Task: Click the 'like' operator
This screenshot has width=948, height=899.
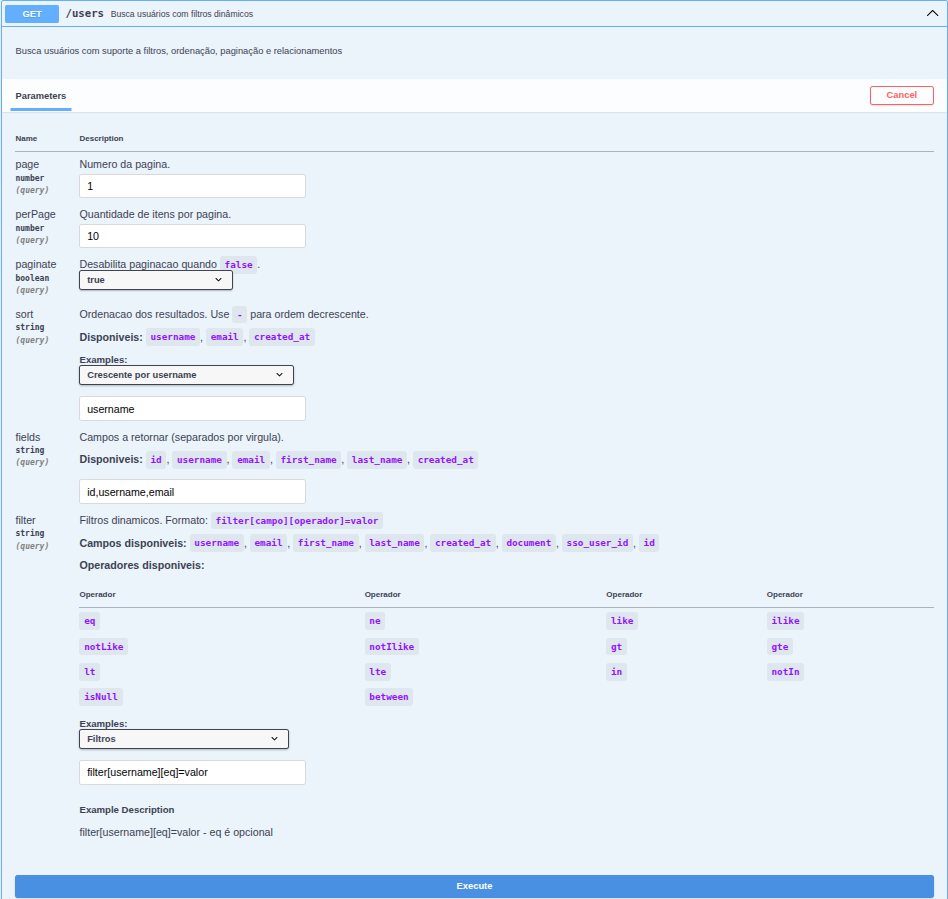Action: coord(622,621)
